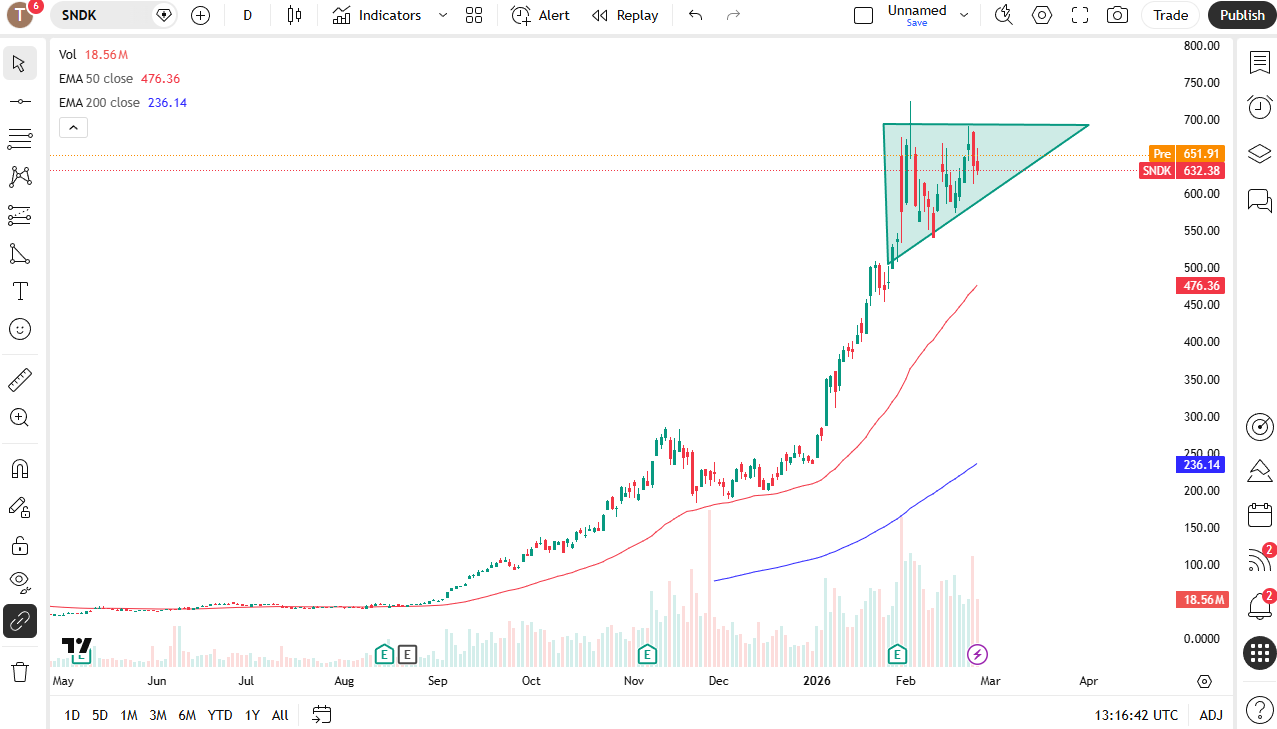
Task: Expand indicator favorites dropdown arrow
Action: click(443, 15)
